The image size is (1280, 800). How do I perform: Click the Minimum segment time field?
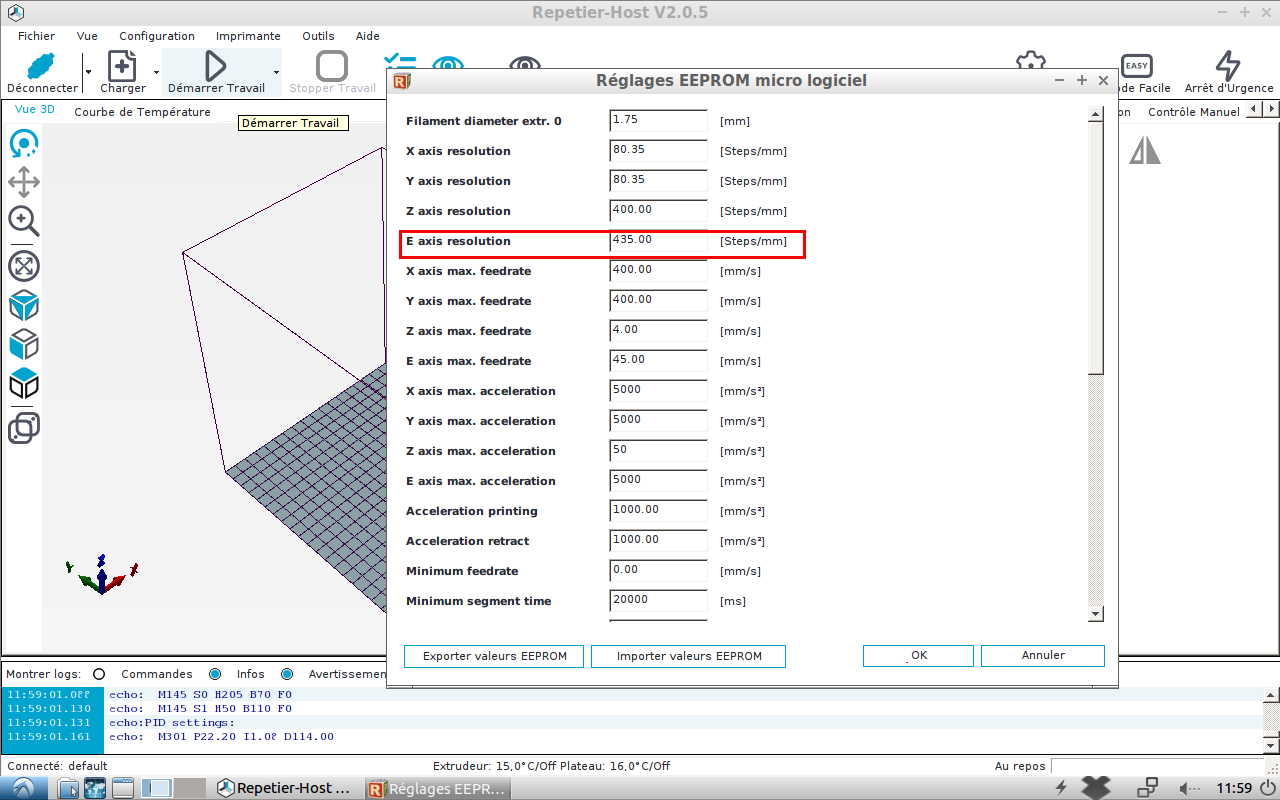(658, 601)
